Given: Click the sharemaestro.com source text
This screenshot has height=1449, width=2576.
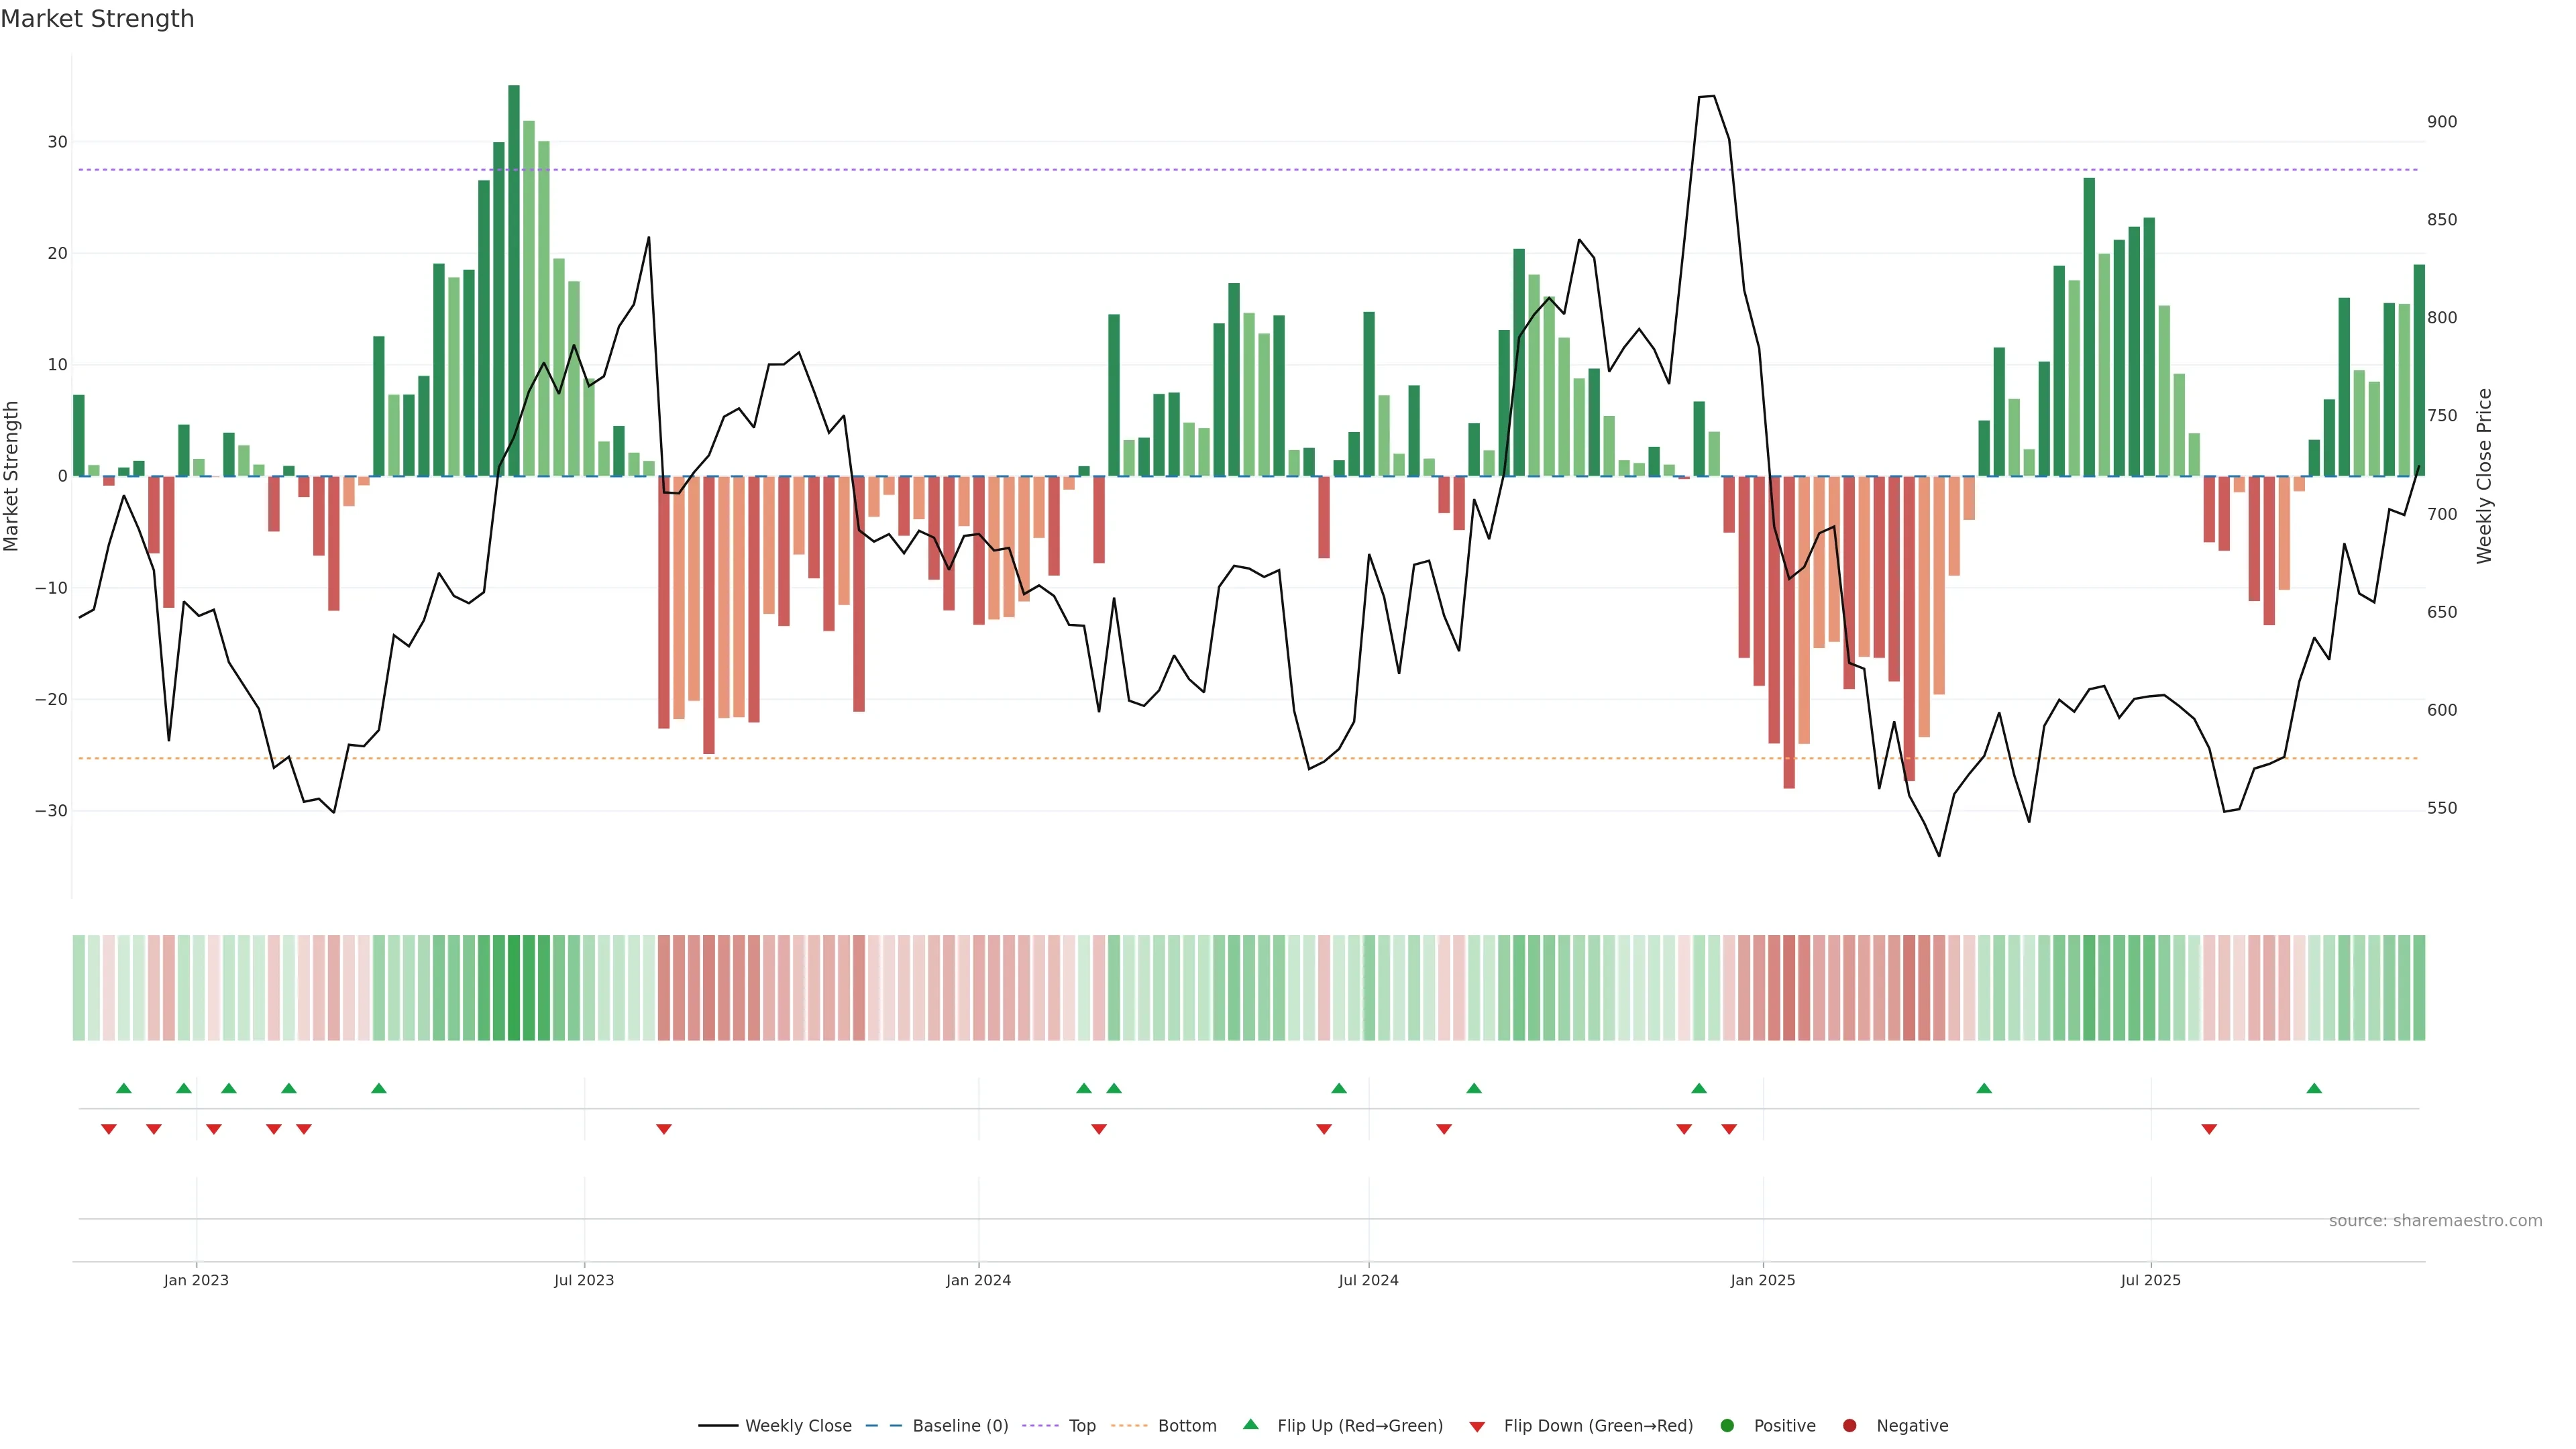Looking at the screenshot, I should 2435,1221.
